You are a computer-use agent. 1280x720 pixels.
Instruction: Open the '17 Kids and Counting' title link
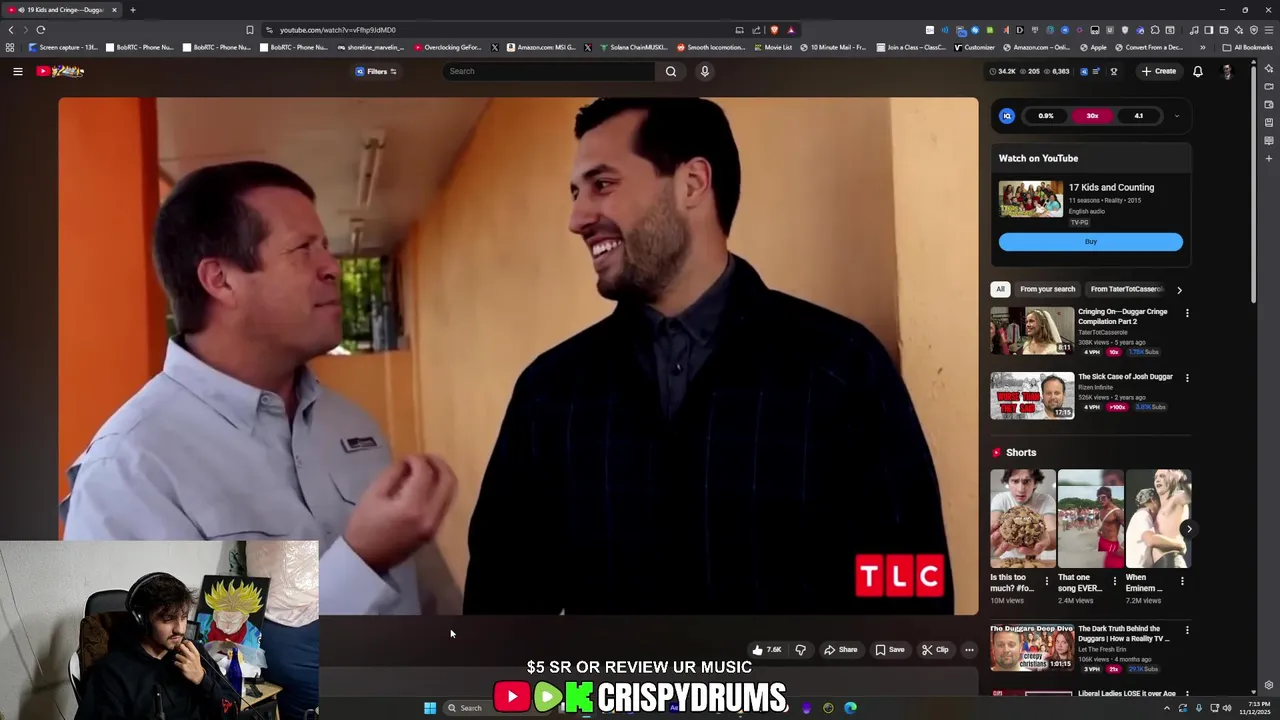pos(1111,187)
